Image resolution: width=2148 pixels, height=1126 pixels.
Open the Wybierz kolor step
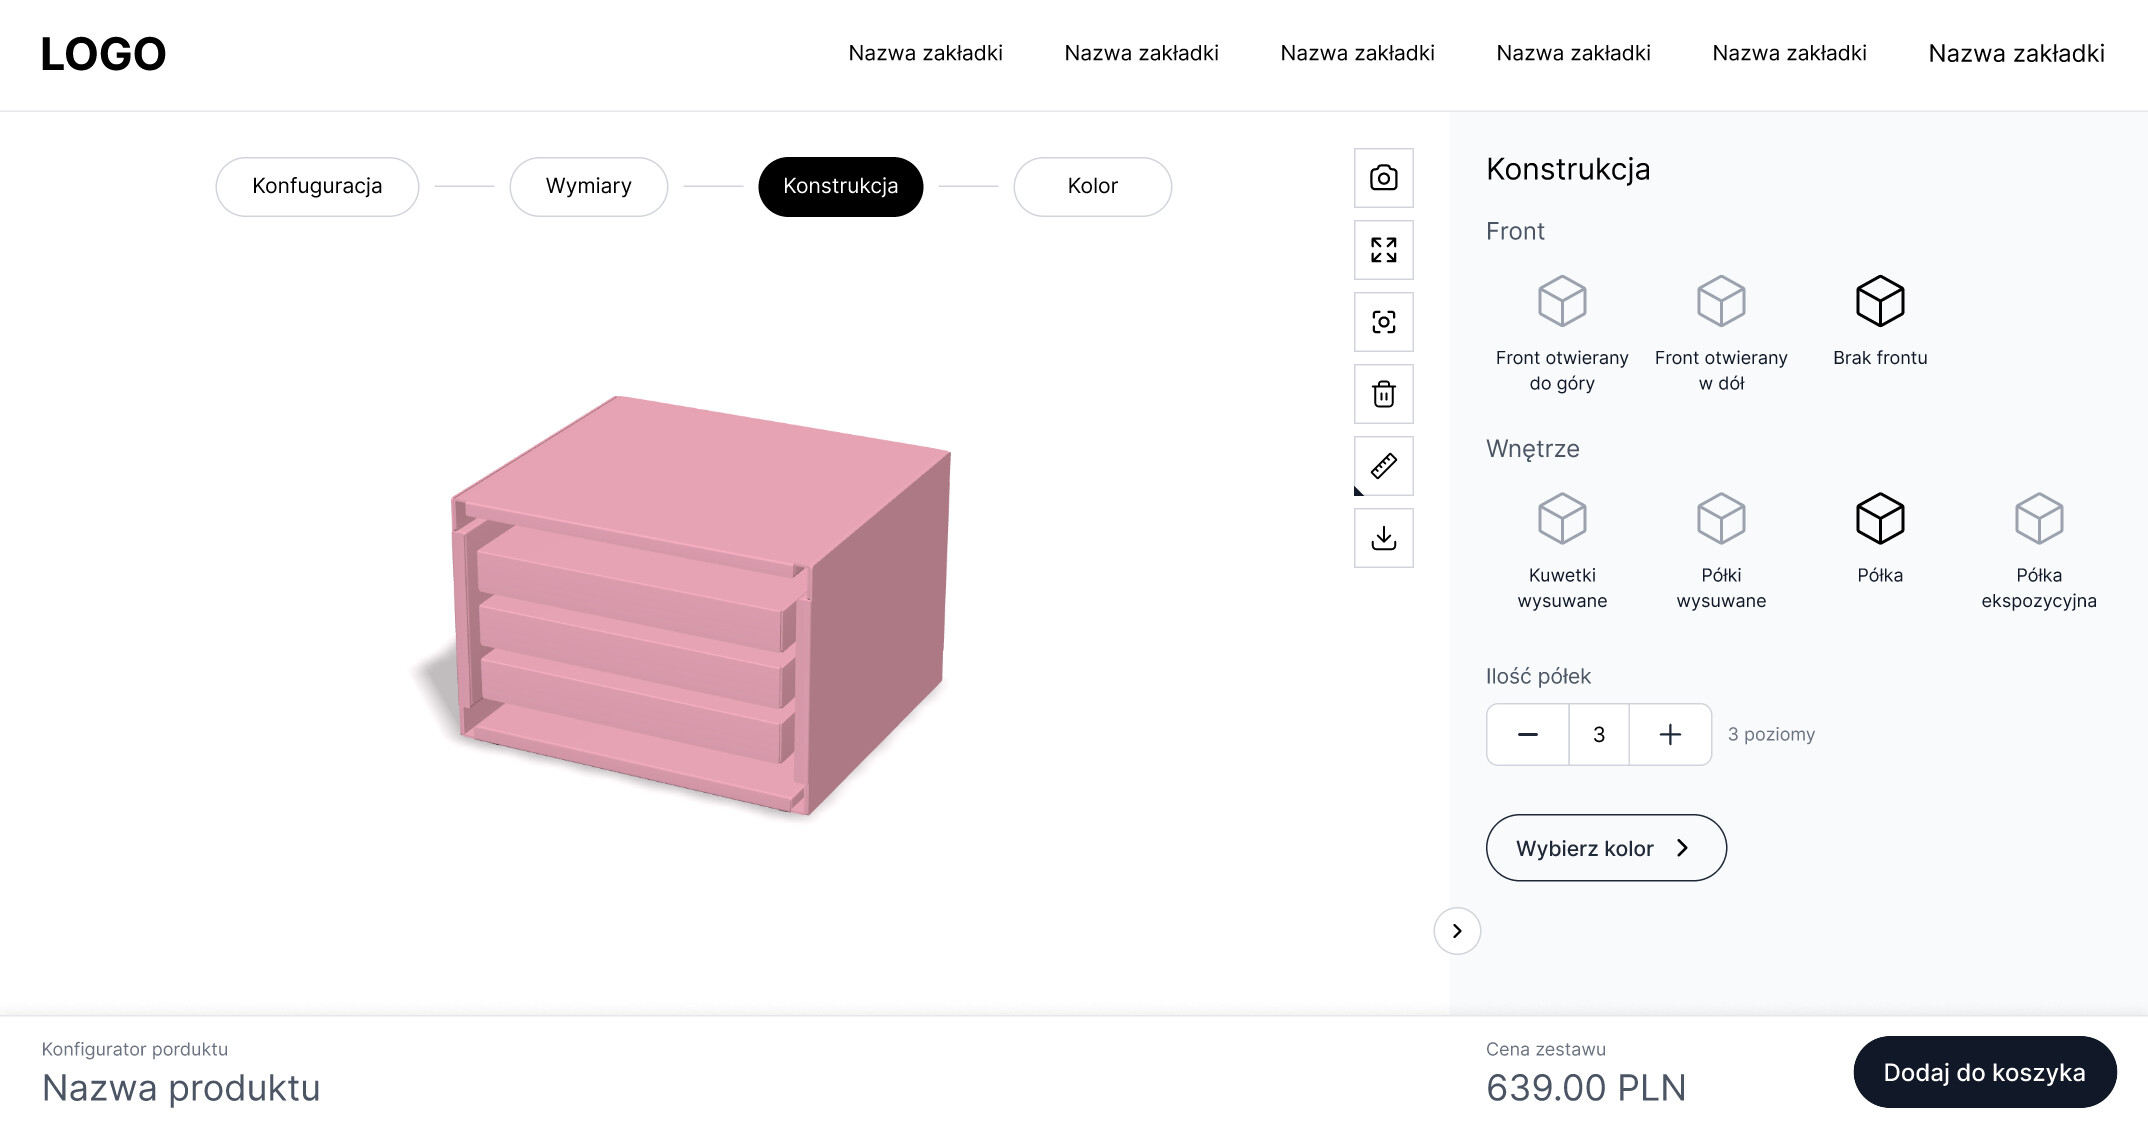point(1605,847)
